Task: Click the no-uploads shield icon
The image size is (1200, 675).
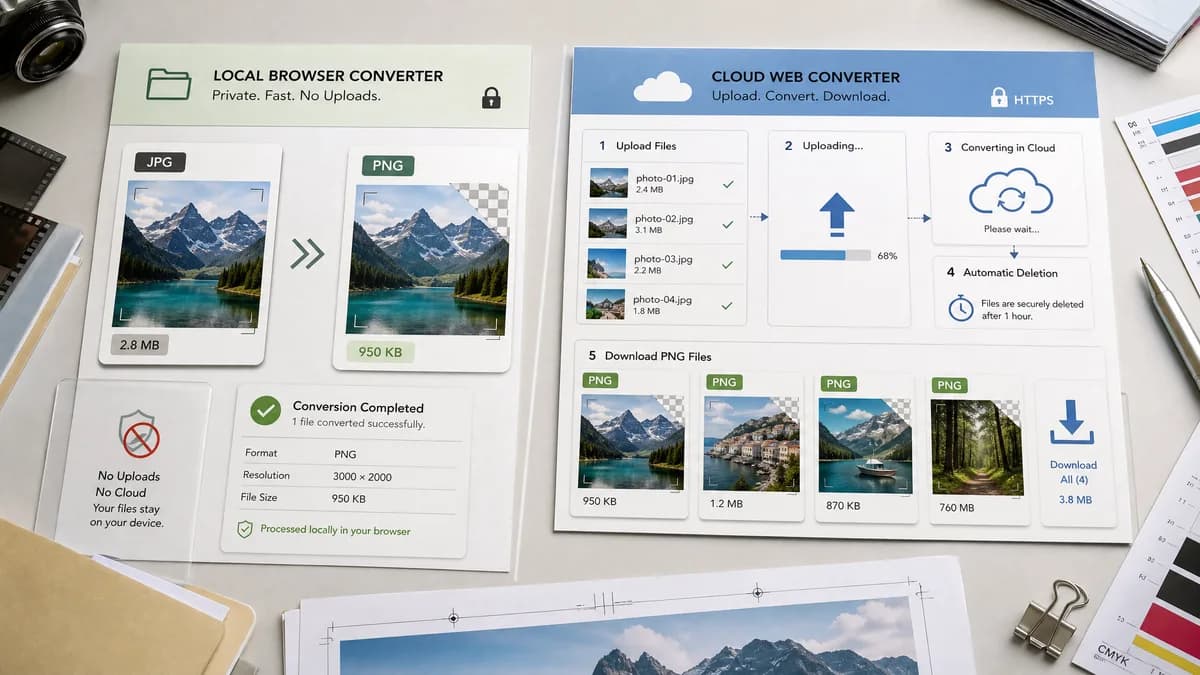Action: [139, 434]
